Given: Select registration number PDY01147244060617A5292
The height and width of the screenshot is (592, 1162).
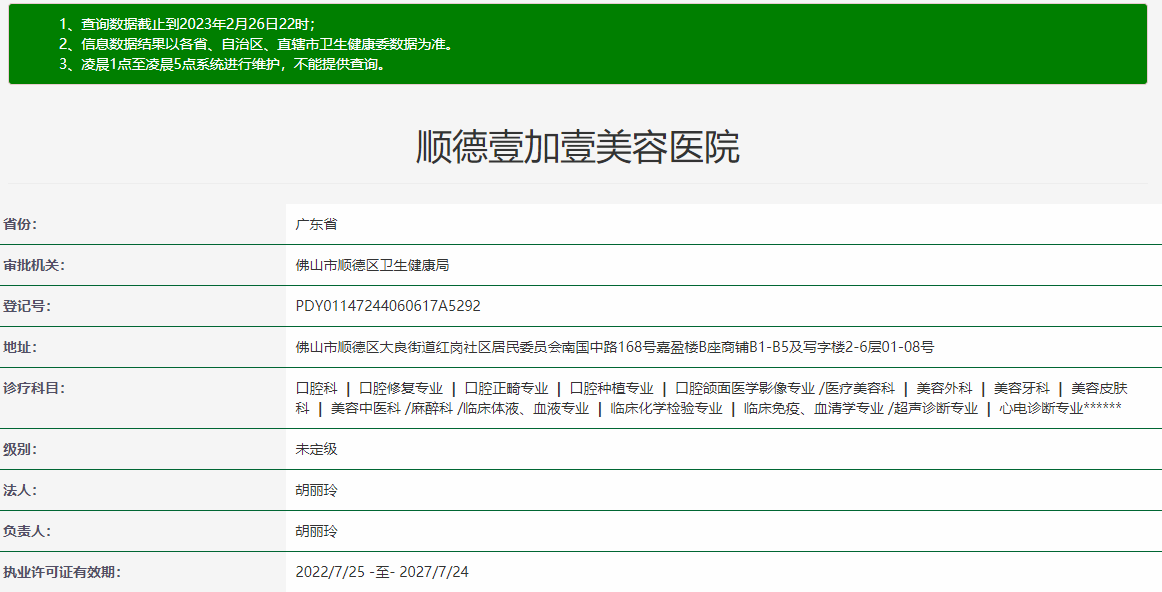Looking at the screenshot, I should [x=388, y=306].
